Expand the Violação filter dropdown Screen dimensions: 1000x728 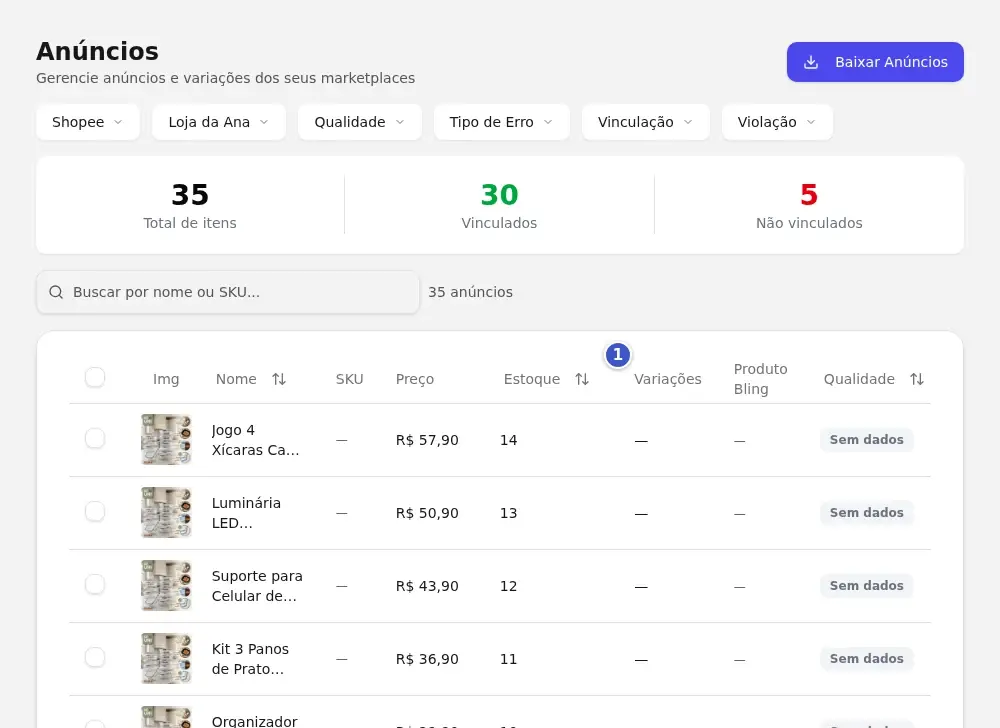(777, 122)
